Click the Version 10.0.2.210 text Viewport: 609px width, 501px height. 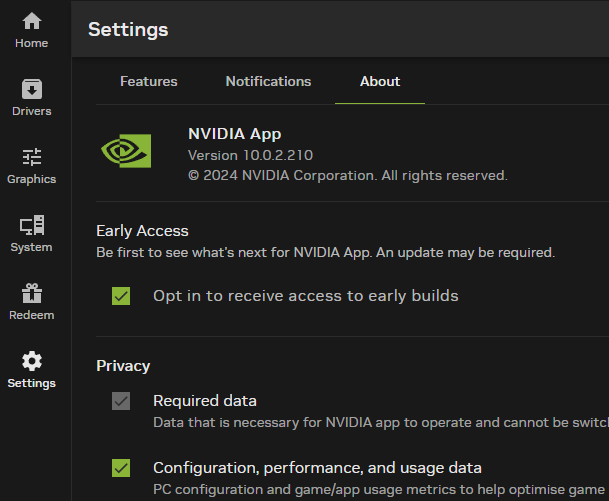tap(251, 155)
